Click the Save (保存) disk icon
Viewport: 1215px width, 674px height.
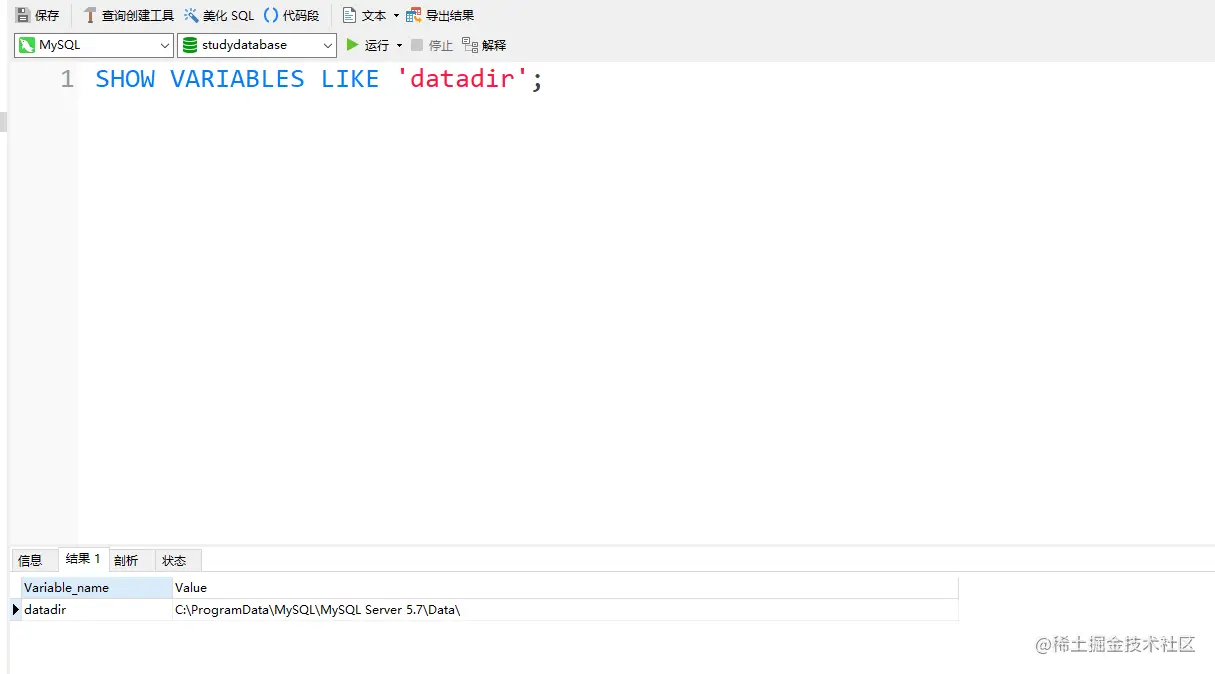pyautogui.click(x=23, y=15)
